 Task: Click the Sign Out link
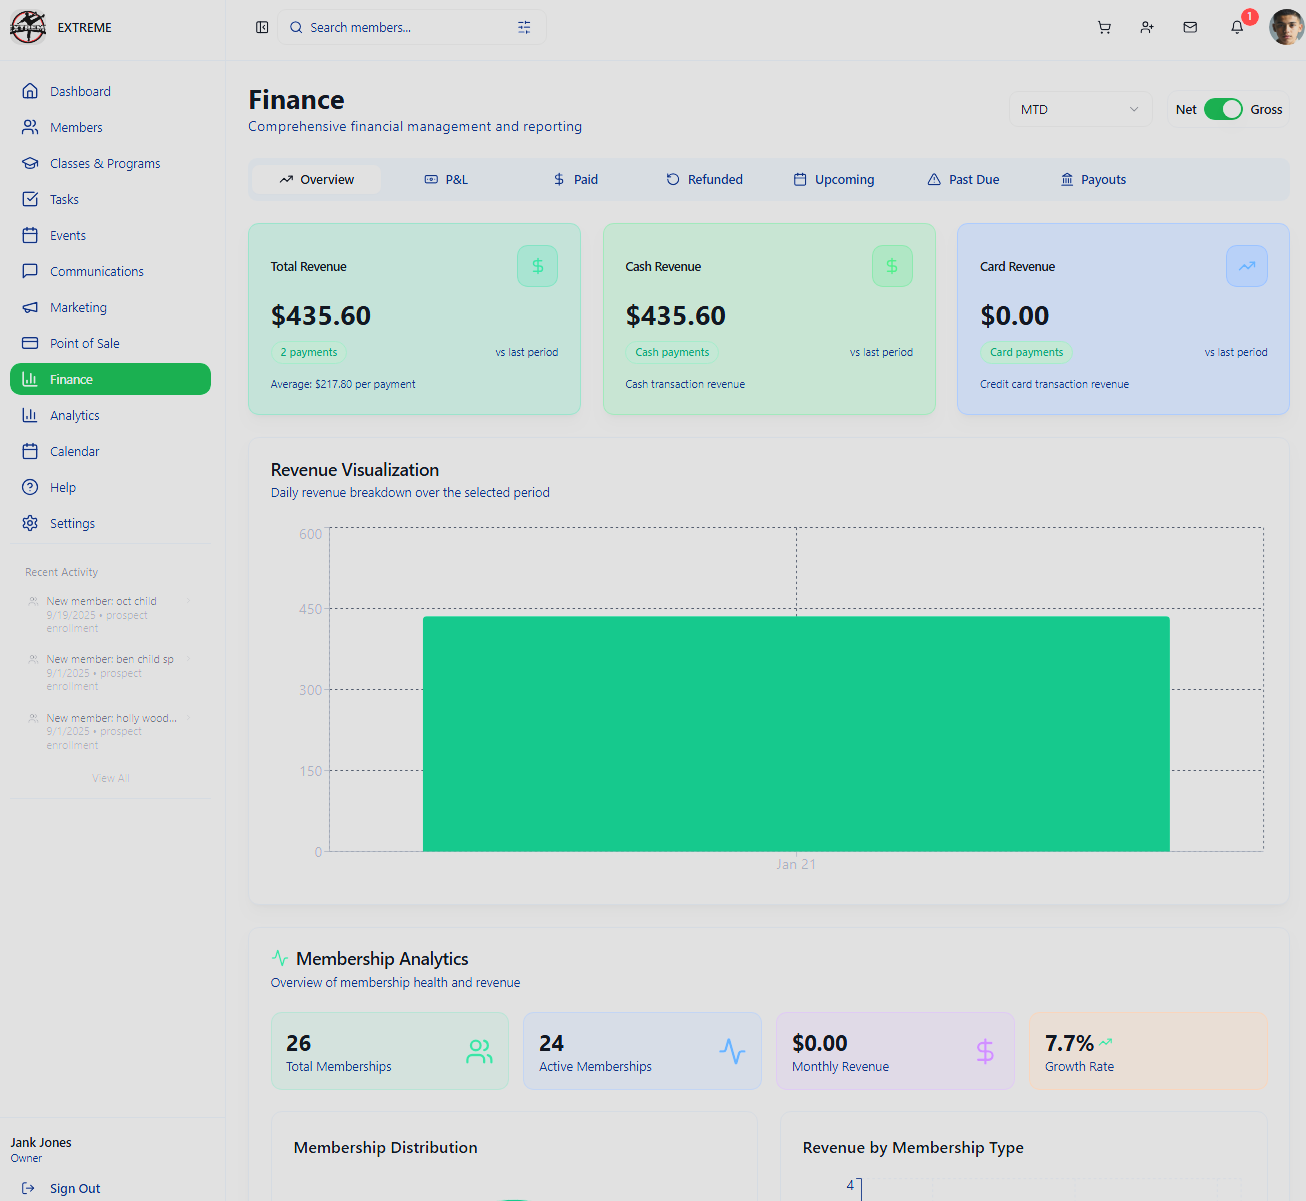[75, 1188]
